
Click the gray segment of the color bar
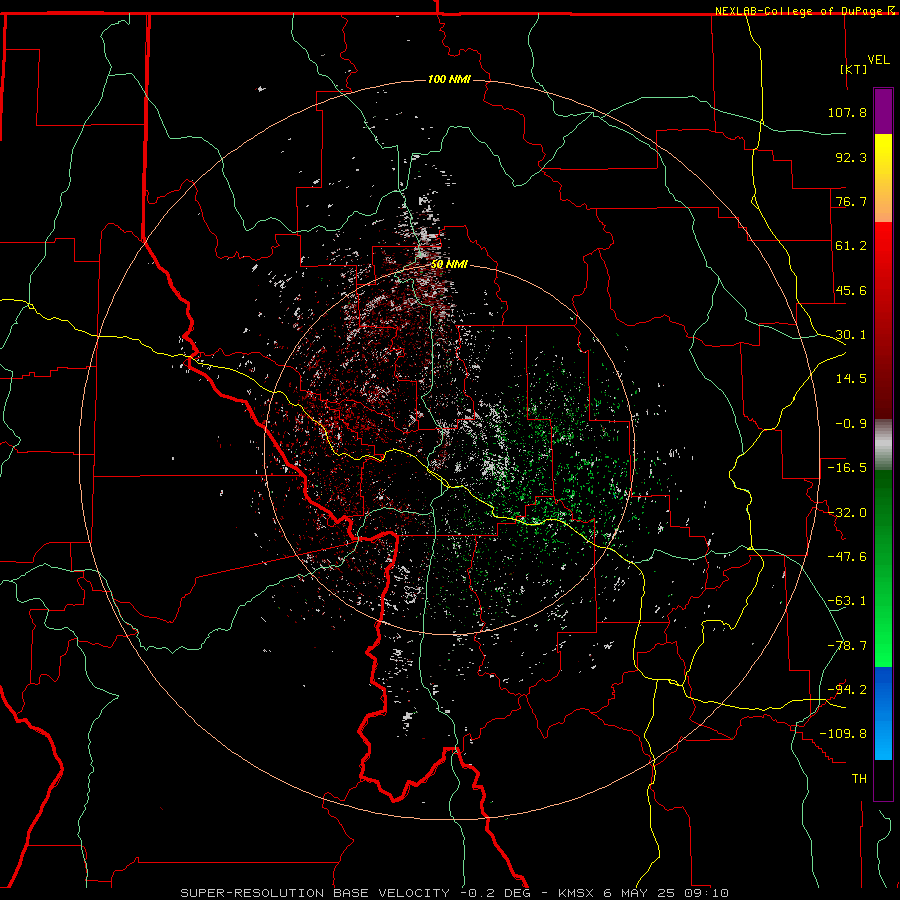[x=883, y=445]
